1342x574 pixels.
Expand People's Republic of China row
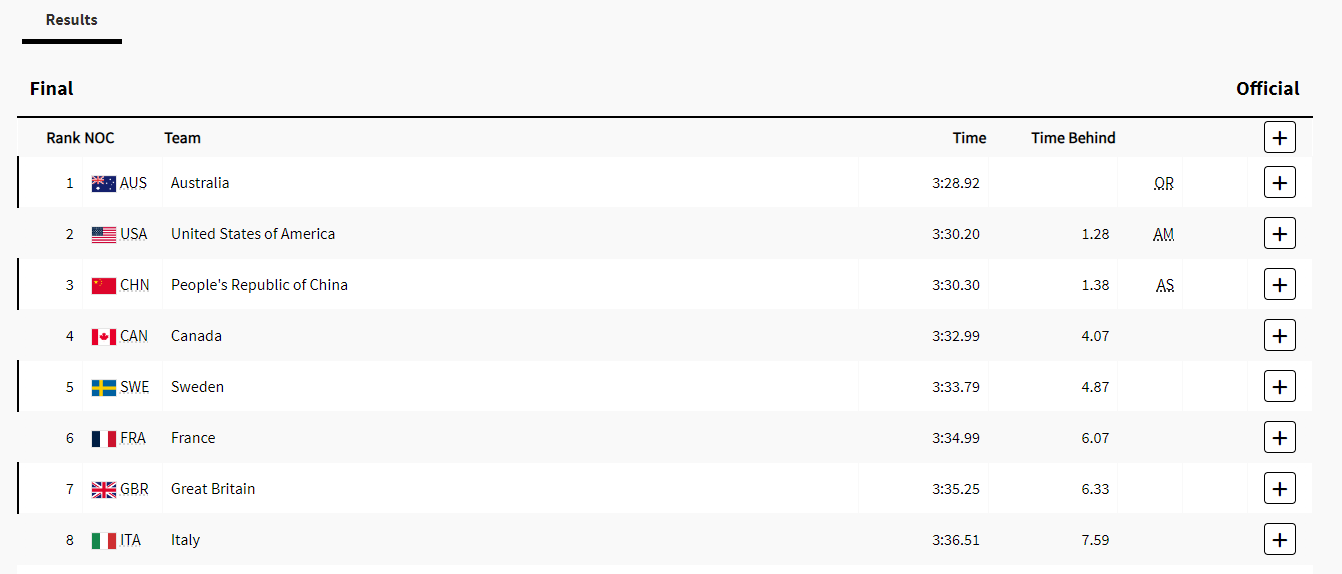coord(1280,285)
